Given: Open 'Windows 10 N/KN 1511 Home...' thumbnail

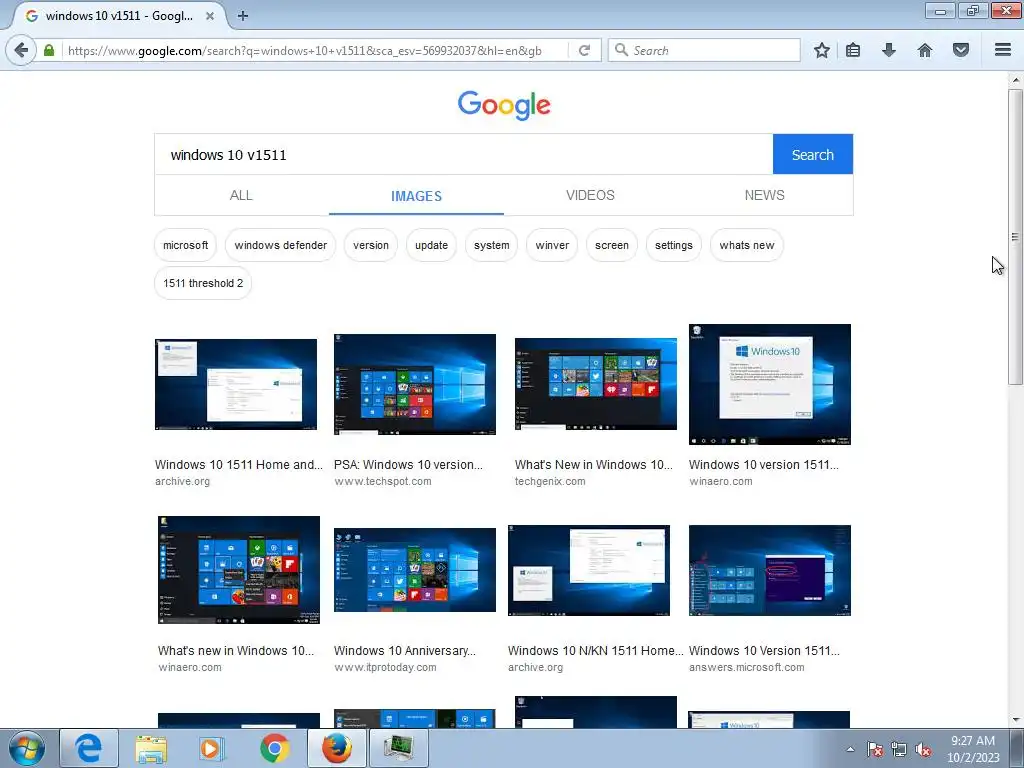Looking at the screenshot, I should [589, 570].
